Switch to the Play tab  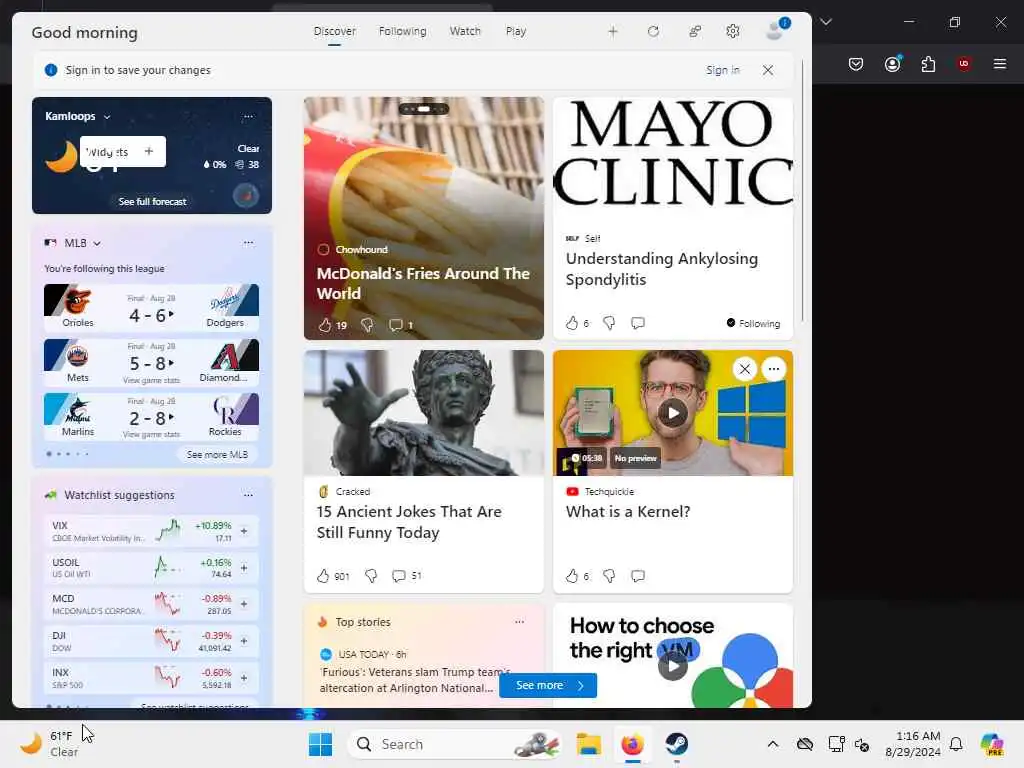coord(515,31)
